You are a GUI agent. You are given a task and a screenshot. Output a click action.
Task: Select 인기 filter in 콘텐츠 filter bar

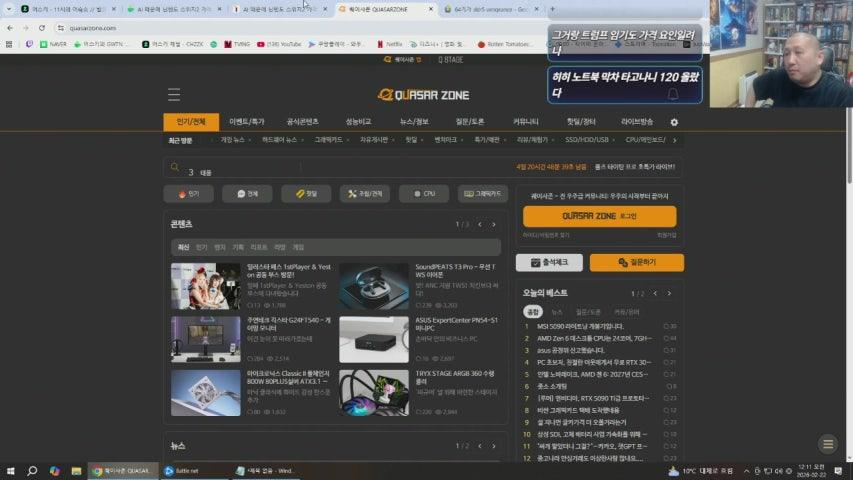[x=201, y=247]
